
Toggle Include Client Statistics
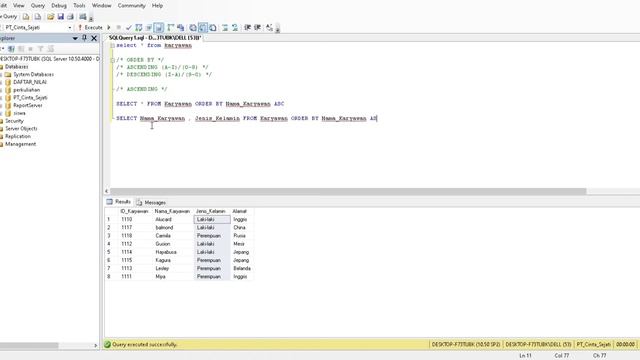point(180,27)
